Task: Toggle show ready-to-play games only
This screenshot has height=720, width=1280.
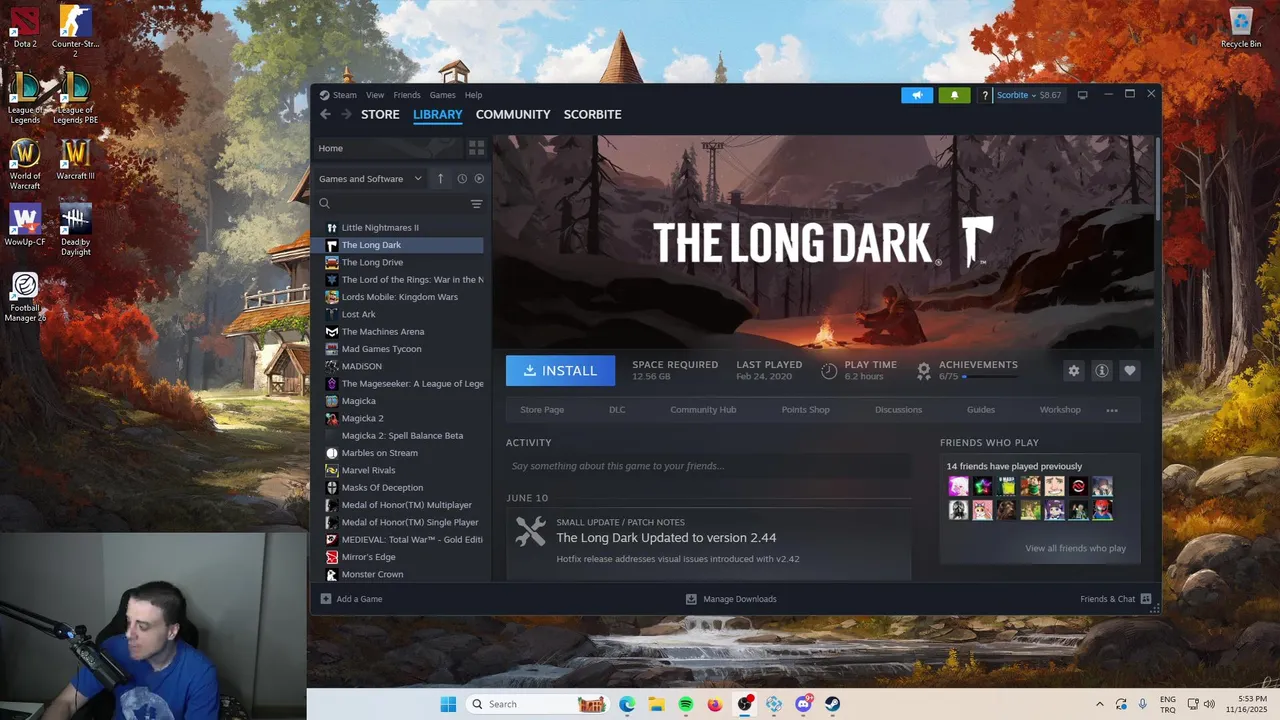Action: 479,179
